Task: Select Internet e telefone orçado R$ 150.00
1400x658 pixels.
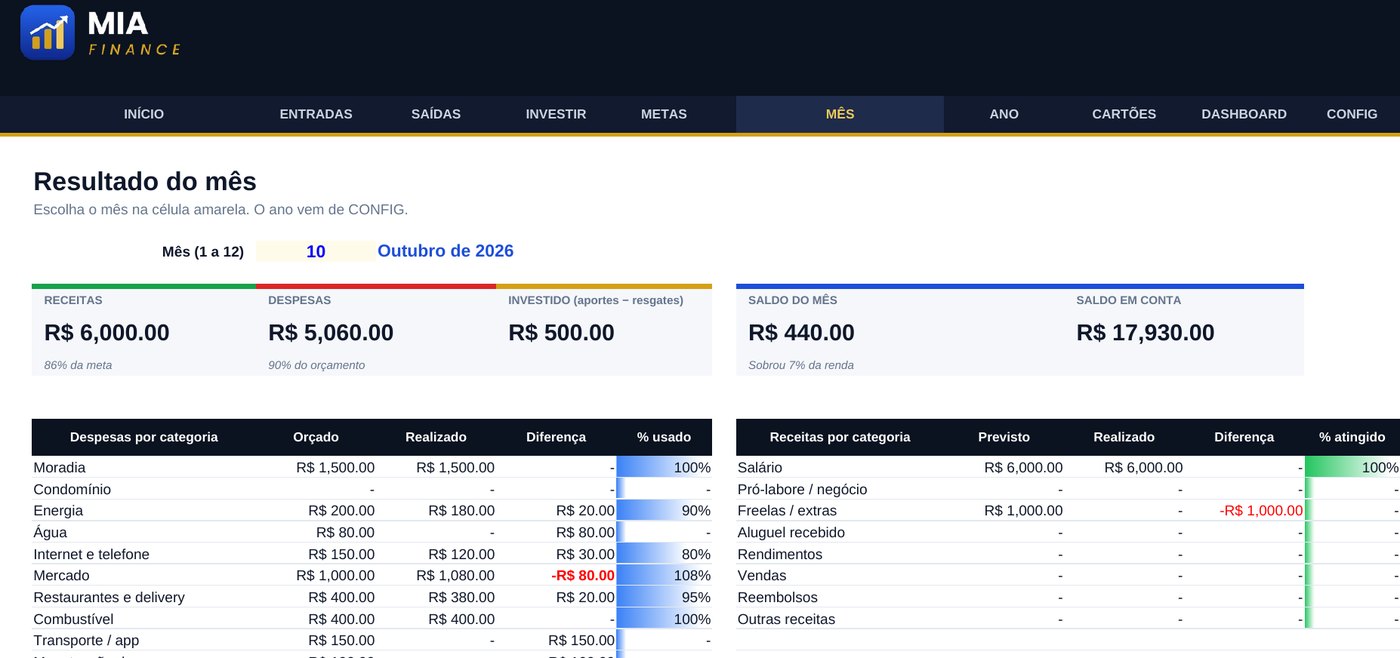Action: click(x=341, y=554)
